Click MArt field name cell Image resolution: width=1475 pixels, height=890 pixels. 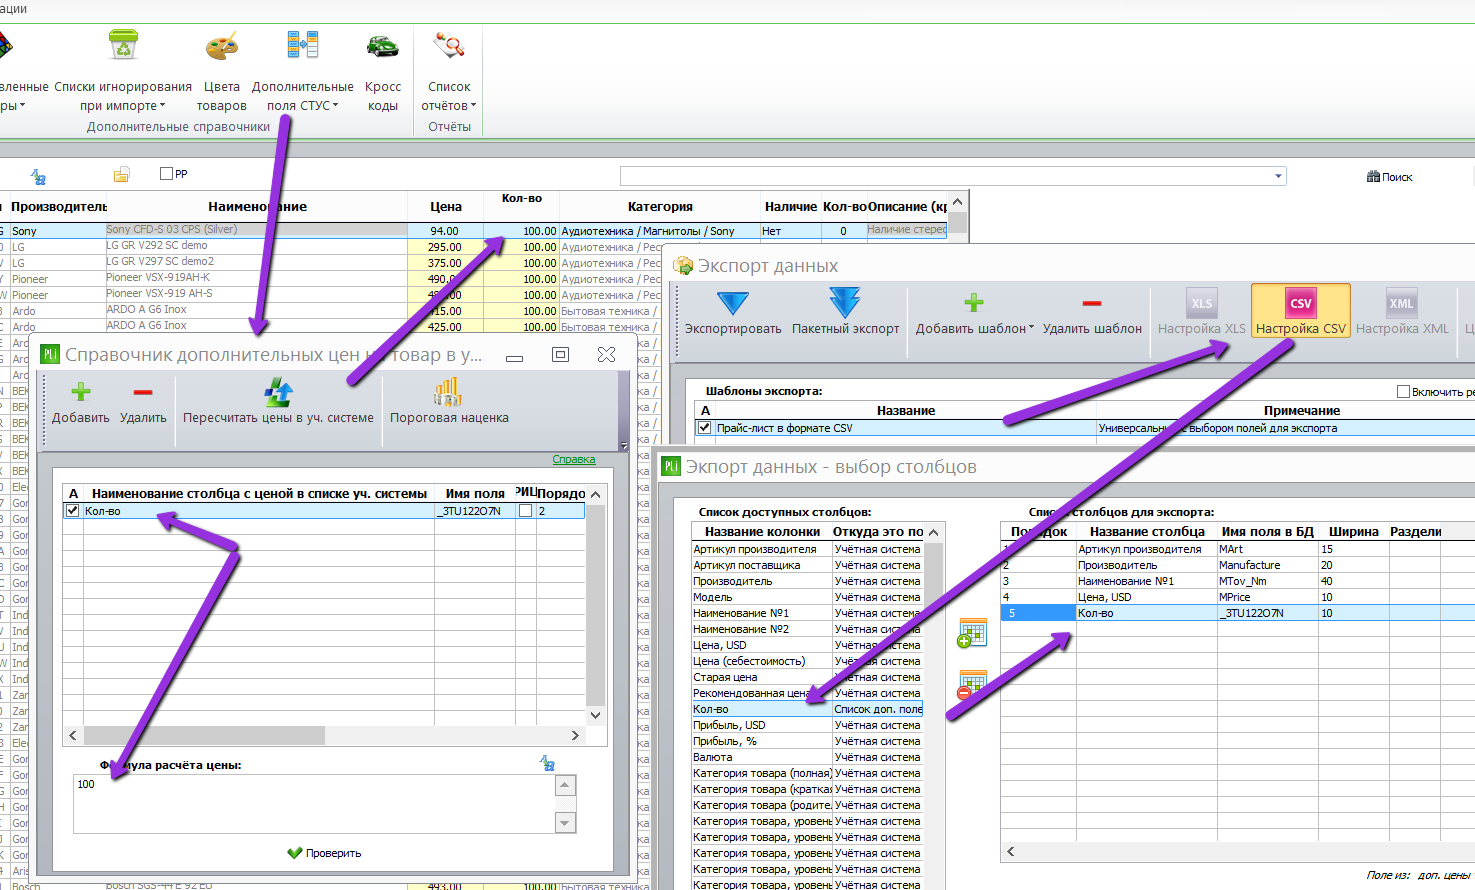[x=1267, y=549]
